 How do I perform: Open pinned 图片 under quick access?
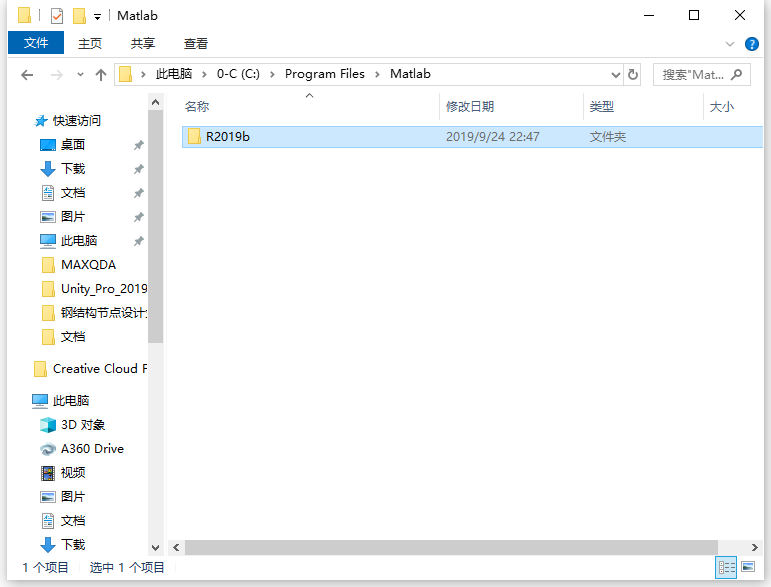[x=73, y=217]
